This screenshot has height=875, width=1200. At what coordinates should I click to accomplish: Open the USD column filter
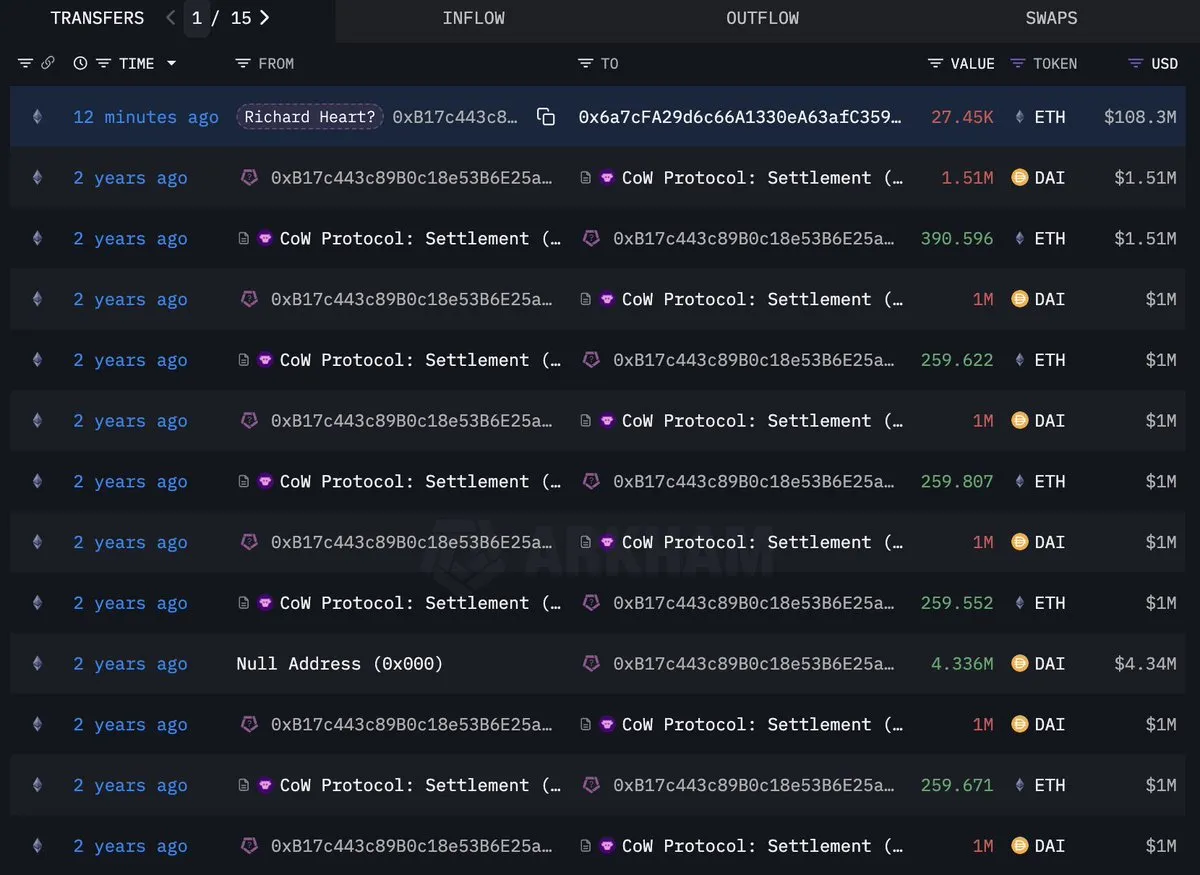[x=1135, y=63]
